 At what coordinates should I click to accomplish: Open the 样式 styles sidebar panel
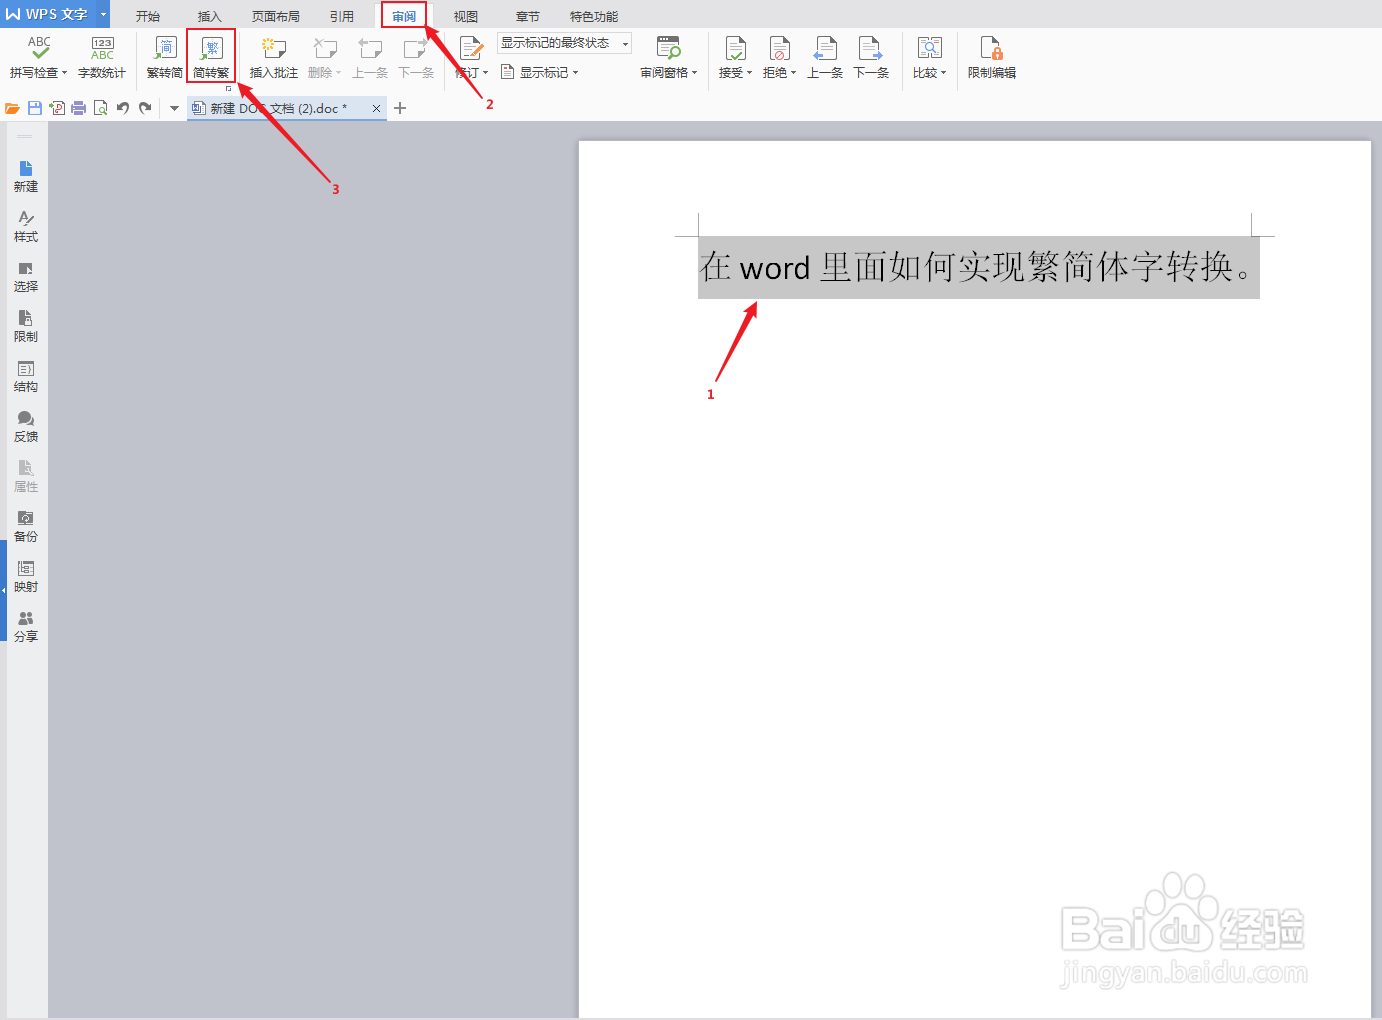[x=26, y=227]
